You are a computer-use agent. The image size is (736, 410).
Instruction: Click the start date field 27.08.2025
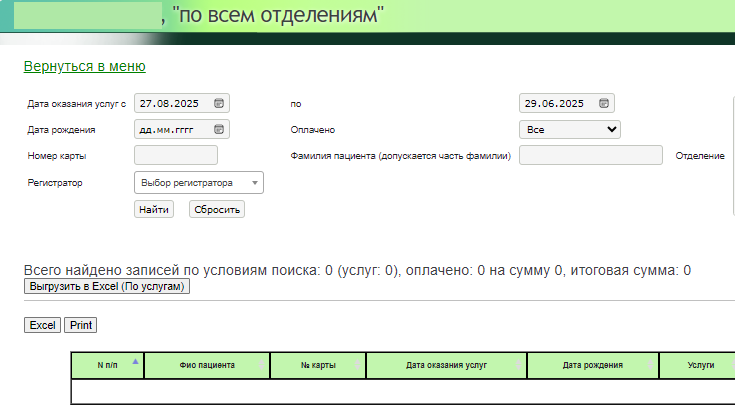pos(170,103)
